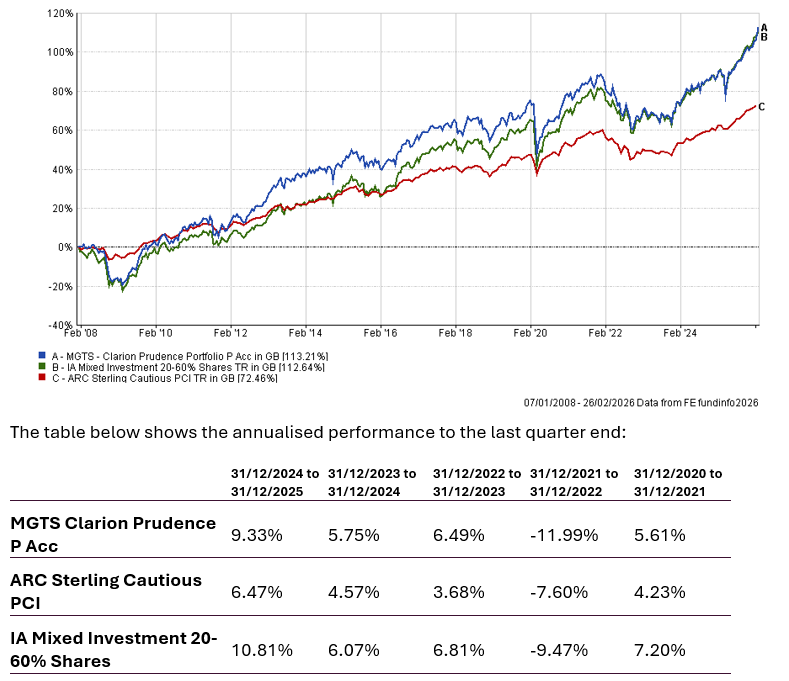Click the 'MGTS Clarion Prudence P Acc' row label
This screenshot has width=789, height=681.
(x=112, y=534)
